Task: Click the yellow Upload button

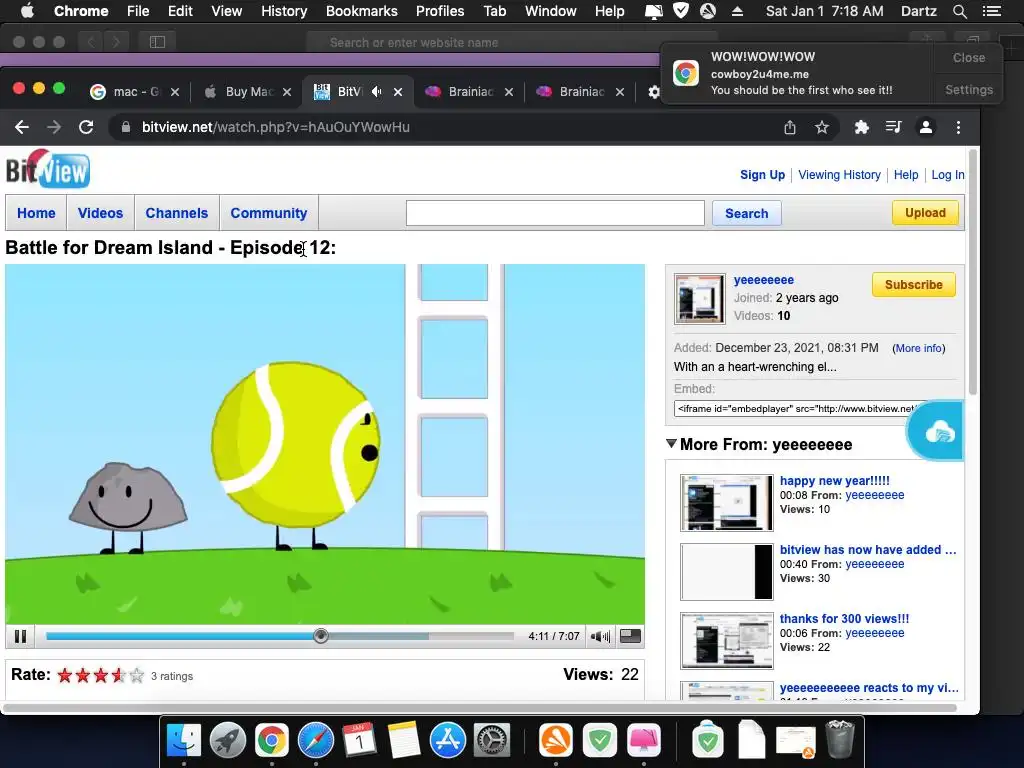Action: pyautogui.click(x=925, y=213)
